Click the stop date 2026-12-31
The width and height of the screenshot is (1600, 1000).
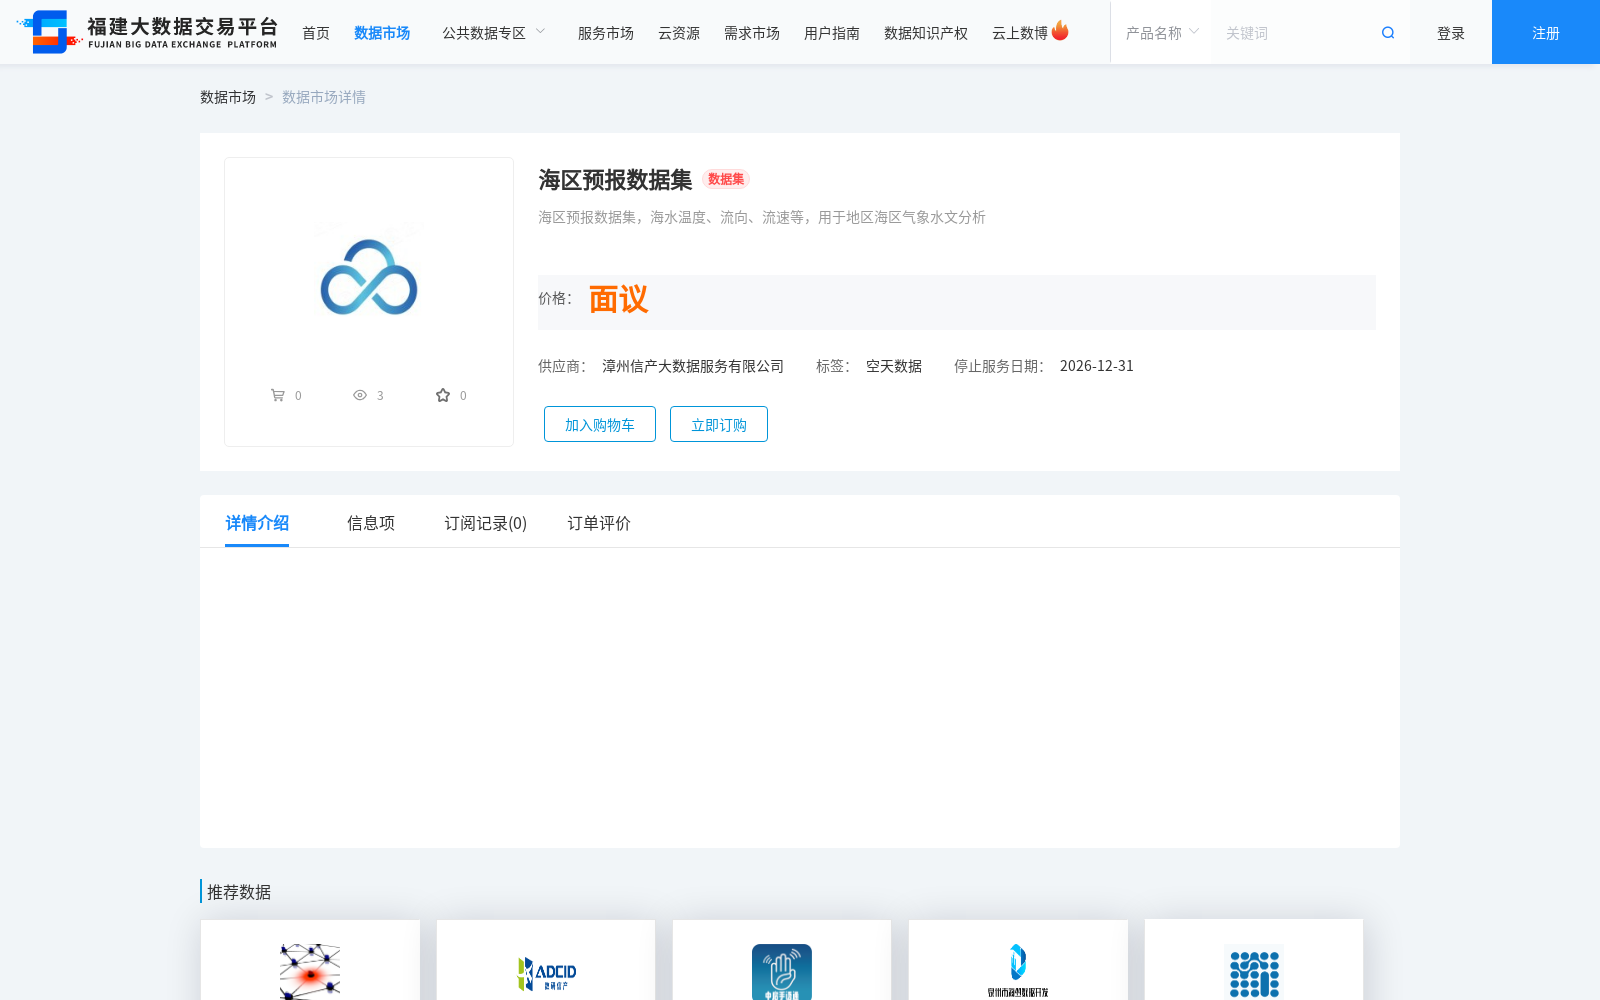coord(1097,366)
